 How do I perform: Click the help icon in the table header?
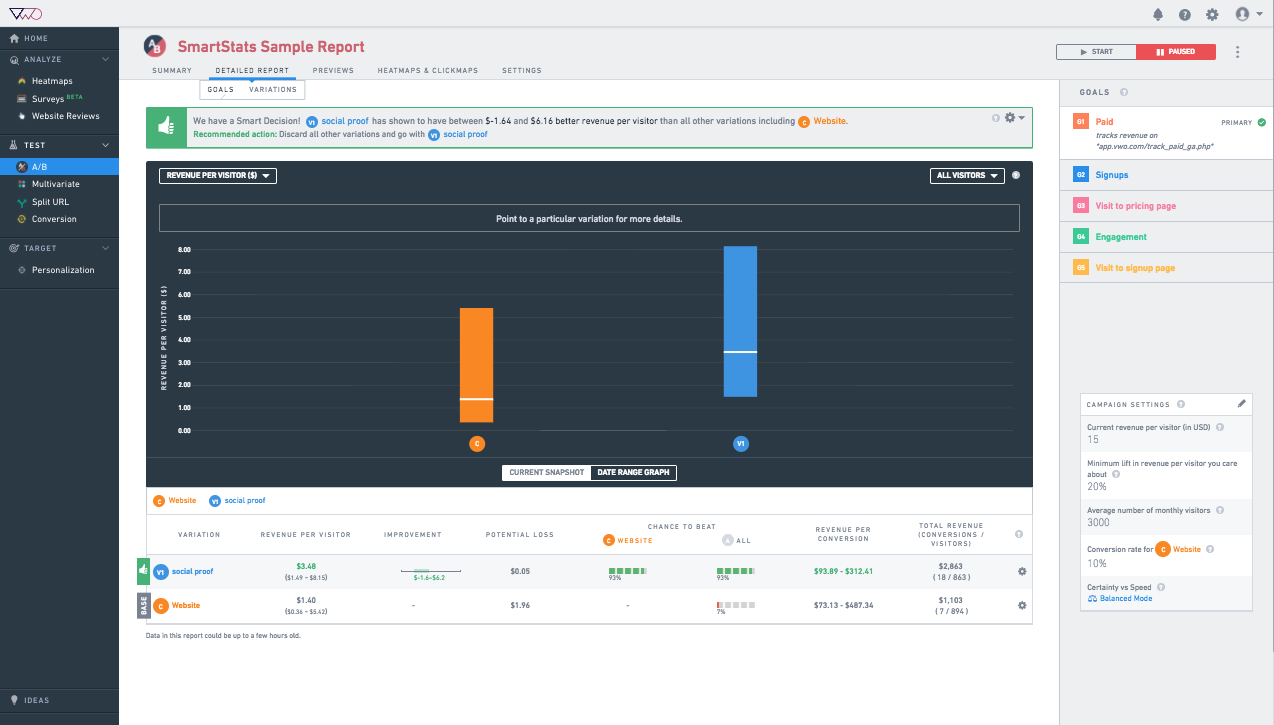click(x=1018, y=534)
